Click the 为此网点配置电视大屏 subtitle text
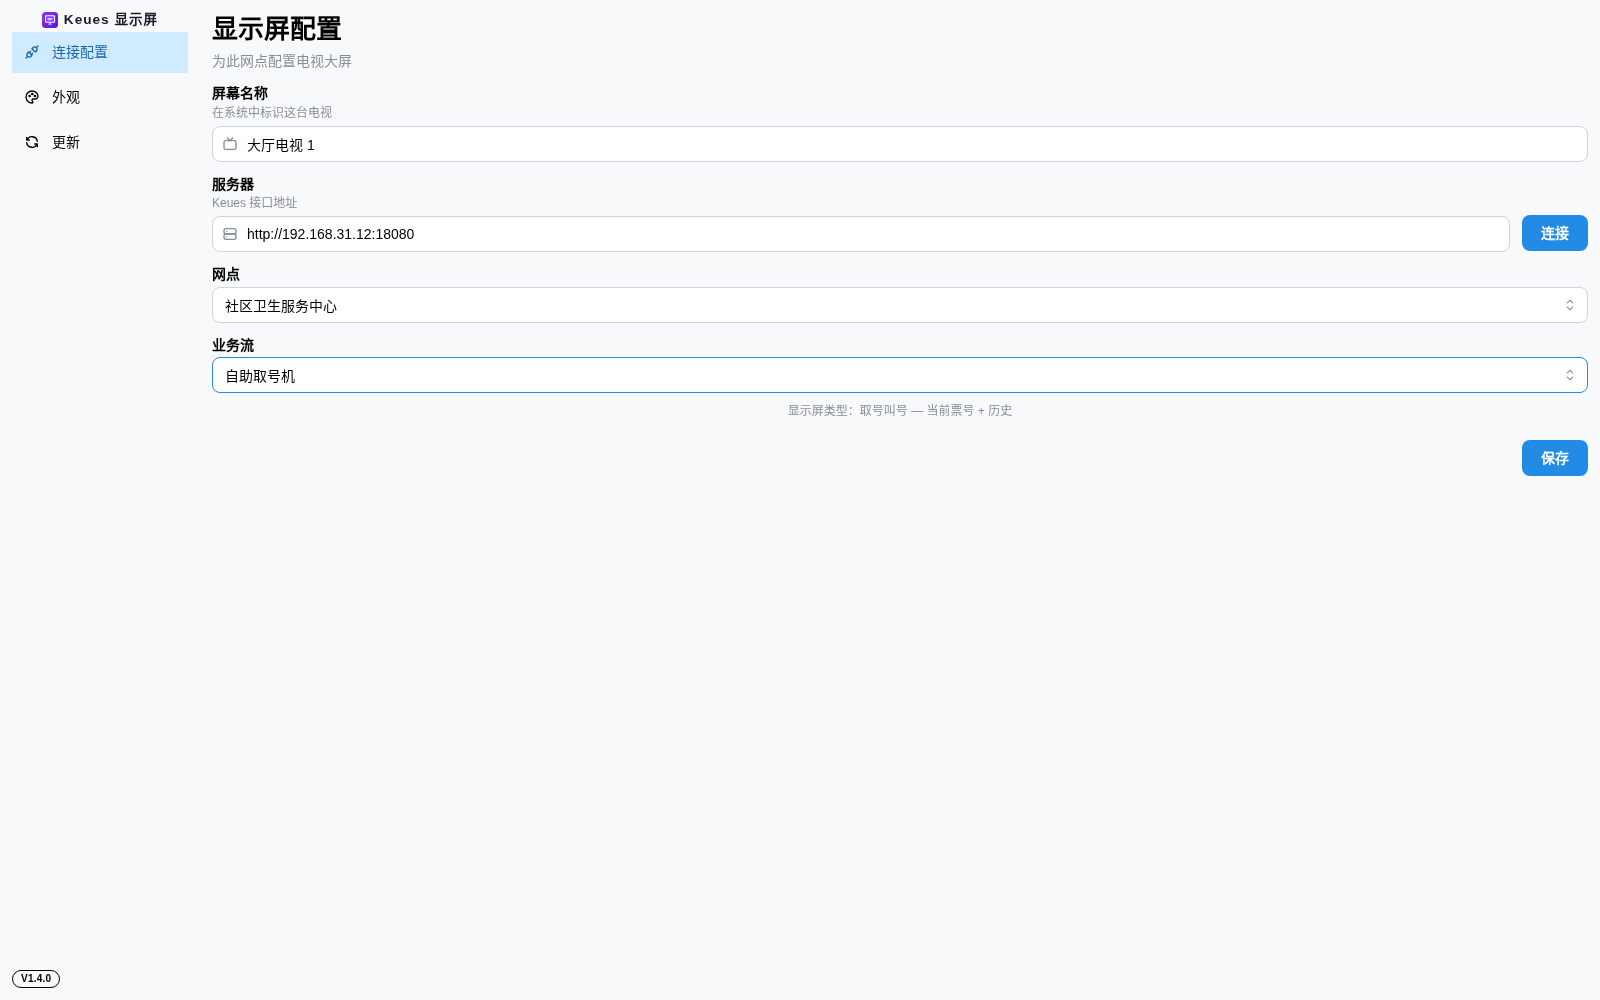Screen dimensions: 1600x1000 pos(282,61)
